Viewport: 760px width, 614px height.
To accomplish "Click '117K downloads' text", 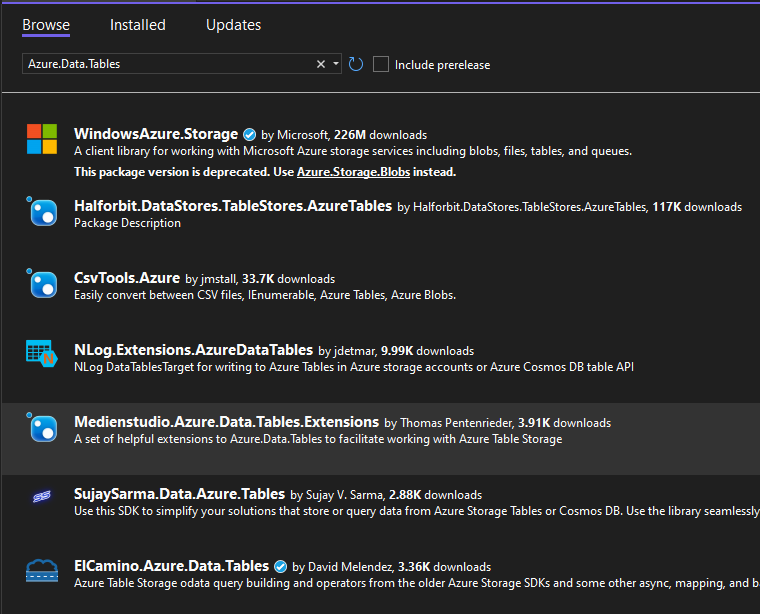I will tap(697, 207).
